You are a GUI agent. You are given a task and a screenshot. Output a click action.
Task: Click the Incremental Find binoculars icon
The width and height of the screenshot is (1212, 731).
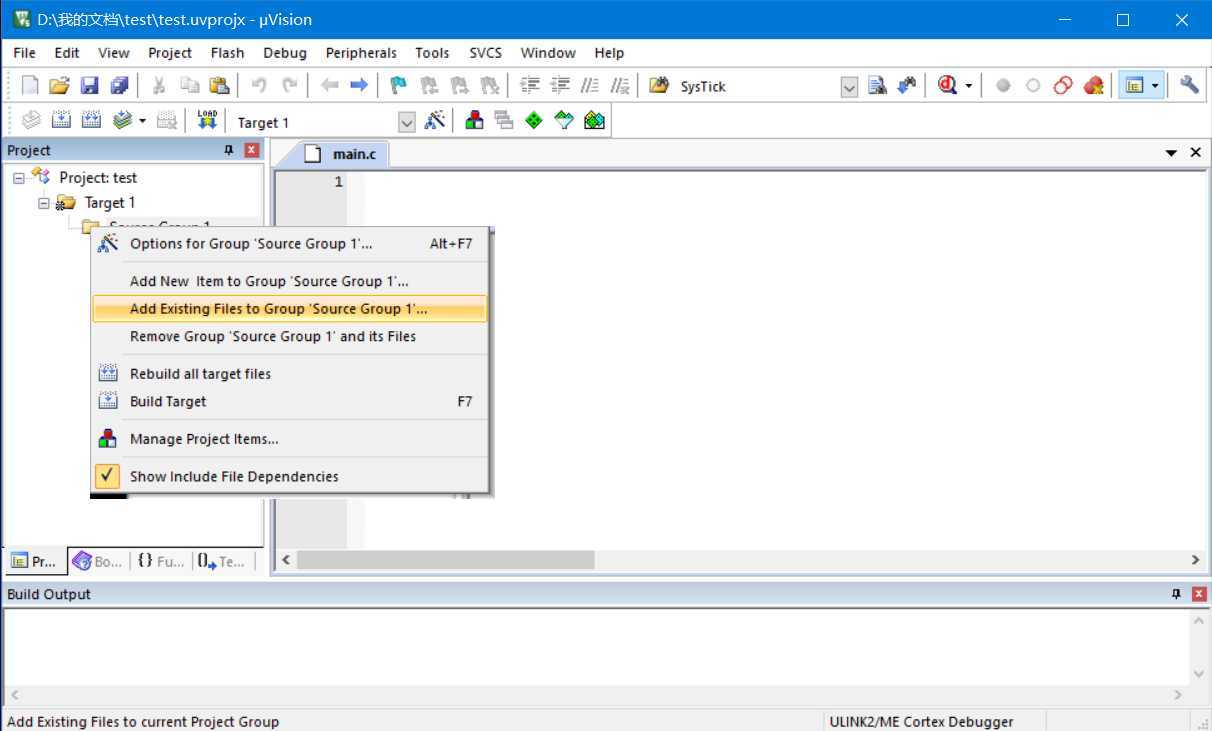[907, 86]
